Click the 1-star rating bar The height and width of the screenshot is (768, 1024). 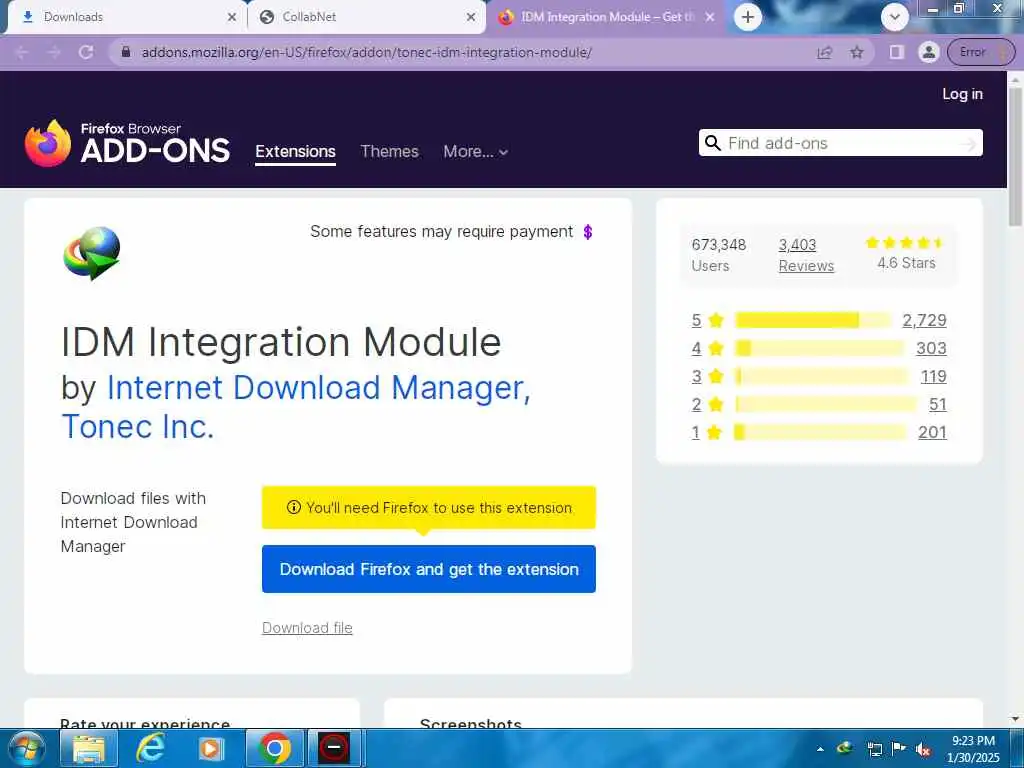coord(821,432)
